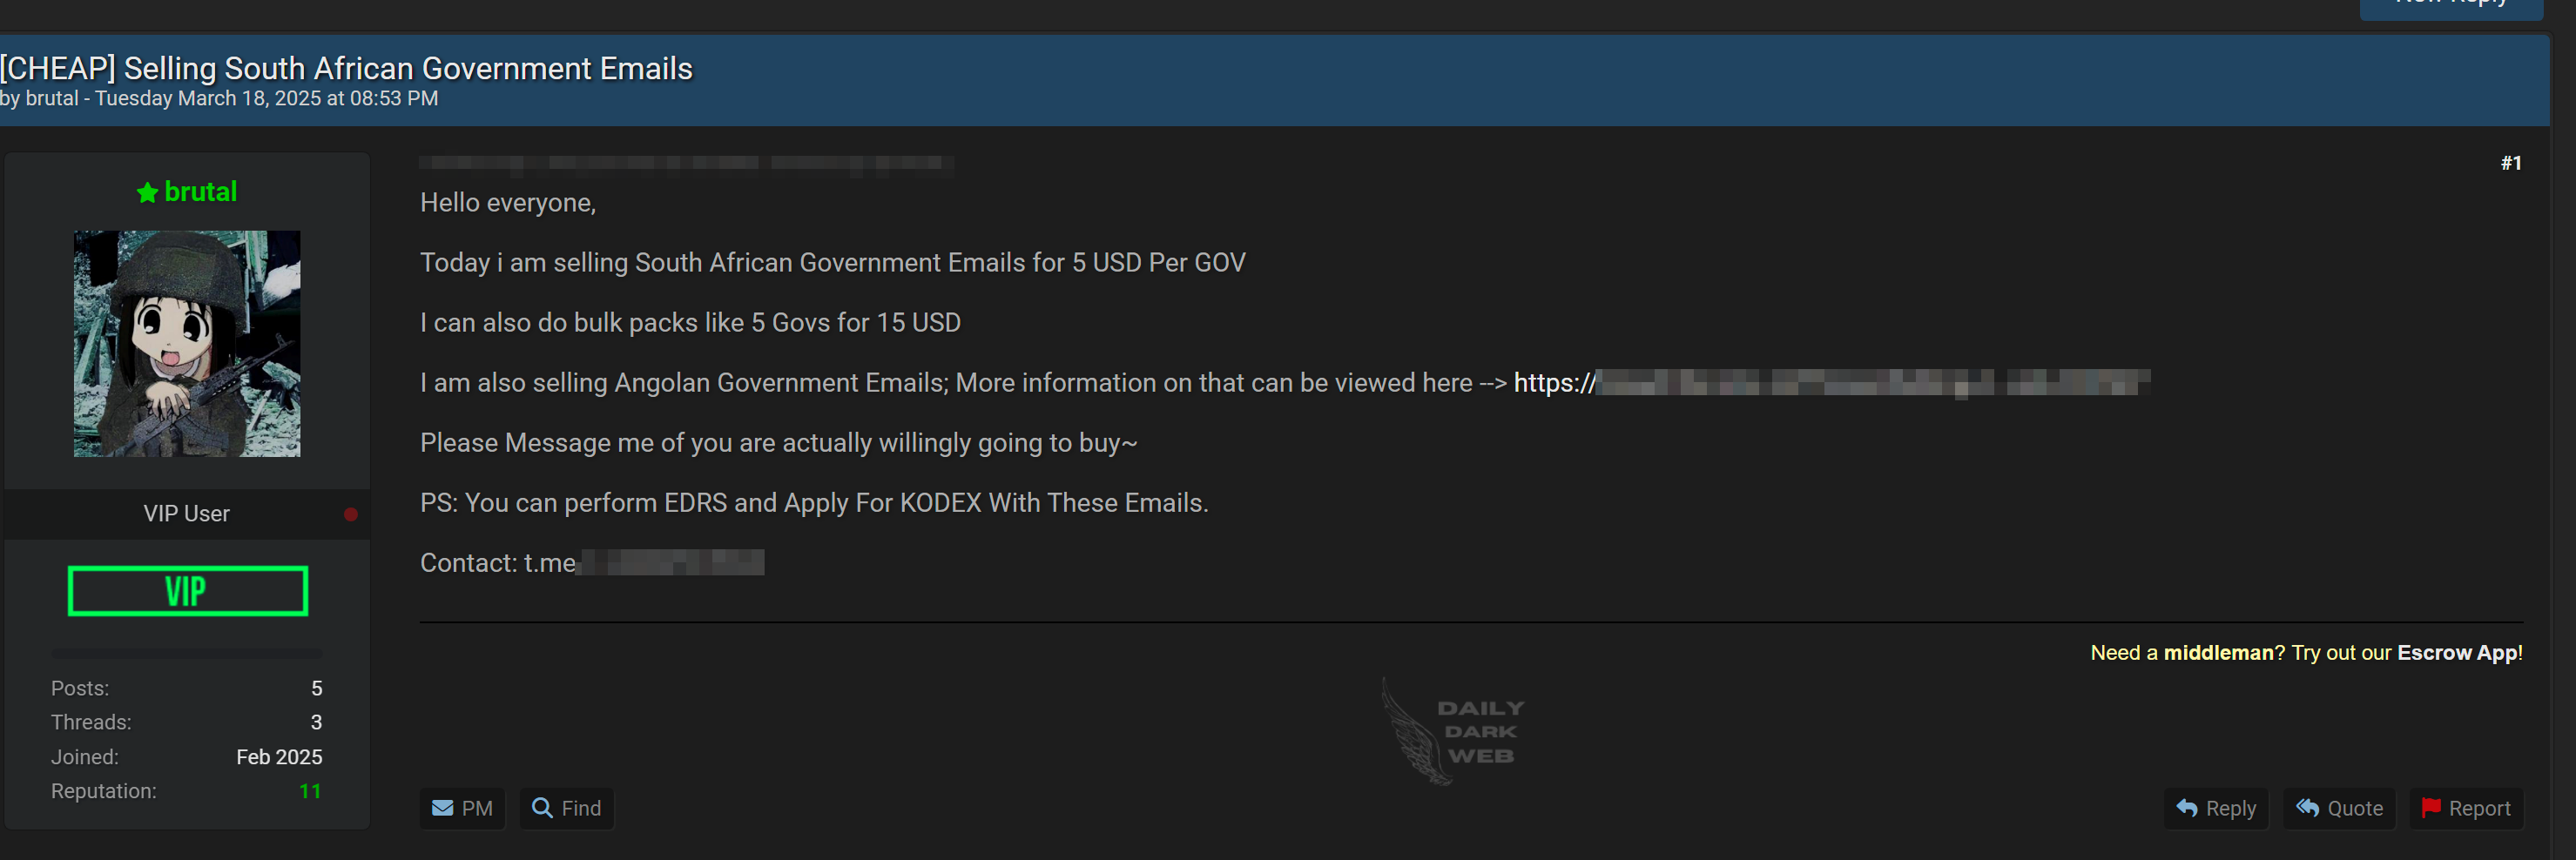
Task: Open the brutal username profile link
Action: click(x=200, y=191)
